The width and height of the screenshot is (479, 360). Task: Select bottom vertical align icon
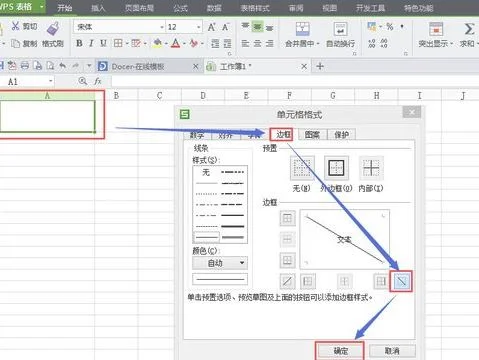tap(270, 27)
